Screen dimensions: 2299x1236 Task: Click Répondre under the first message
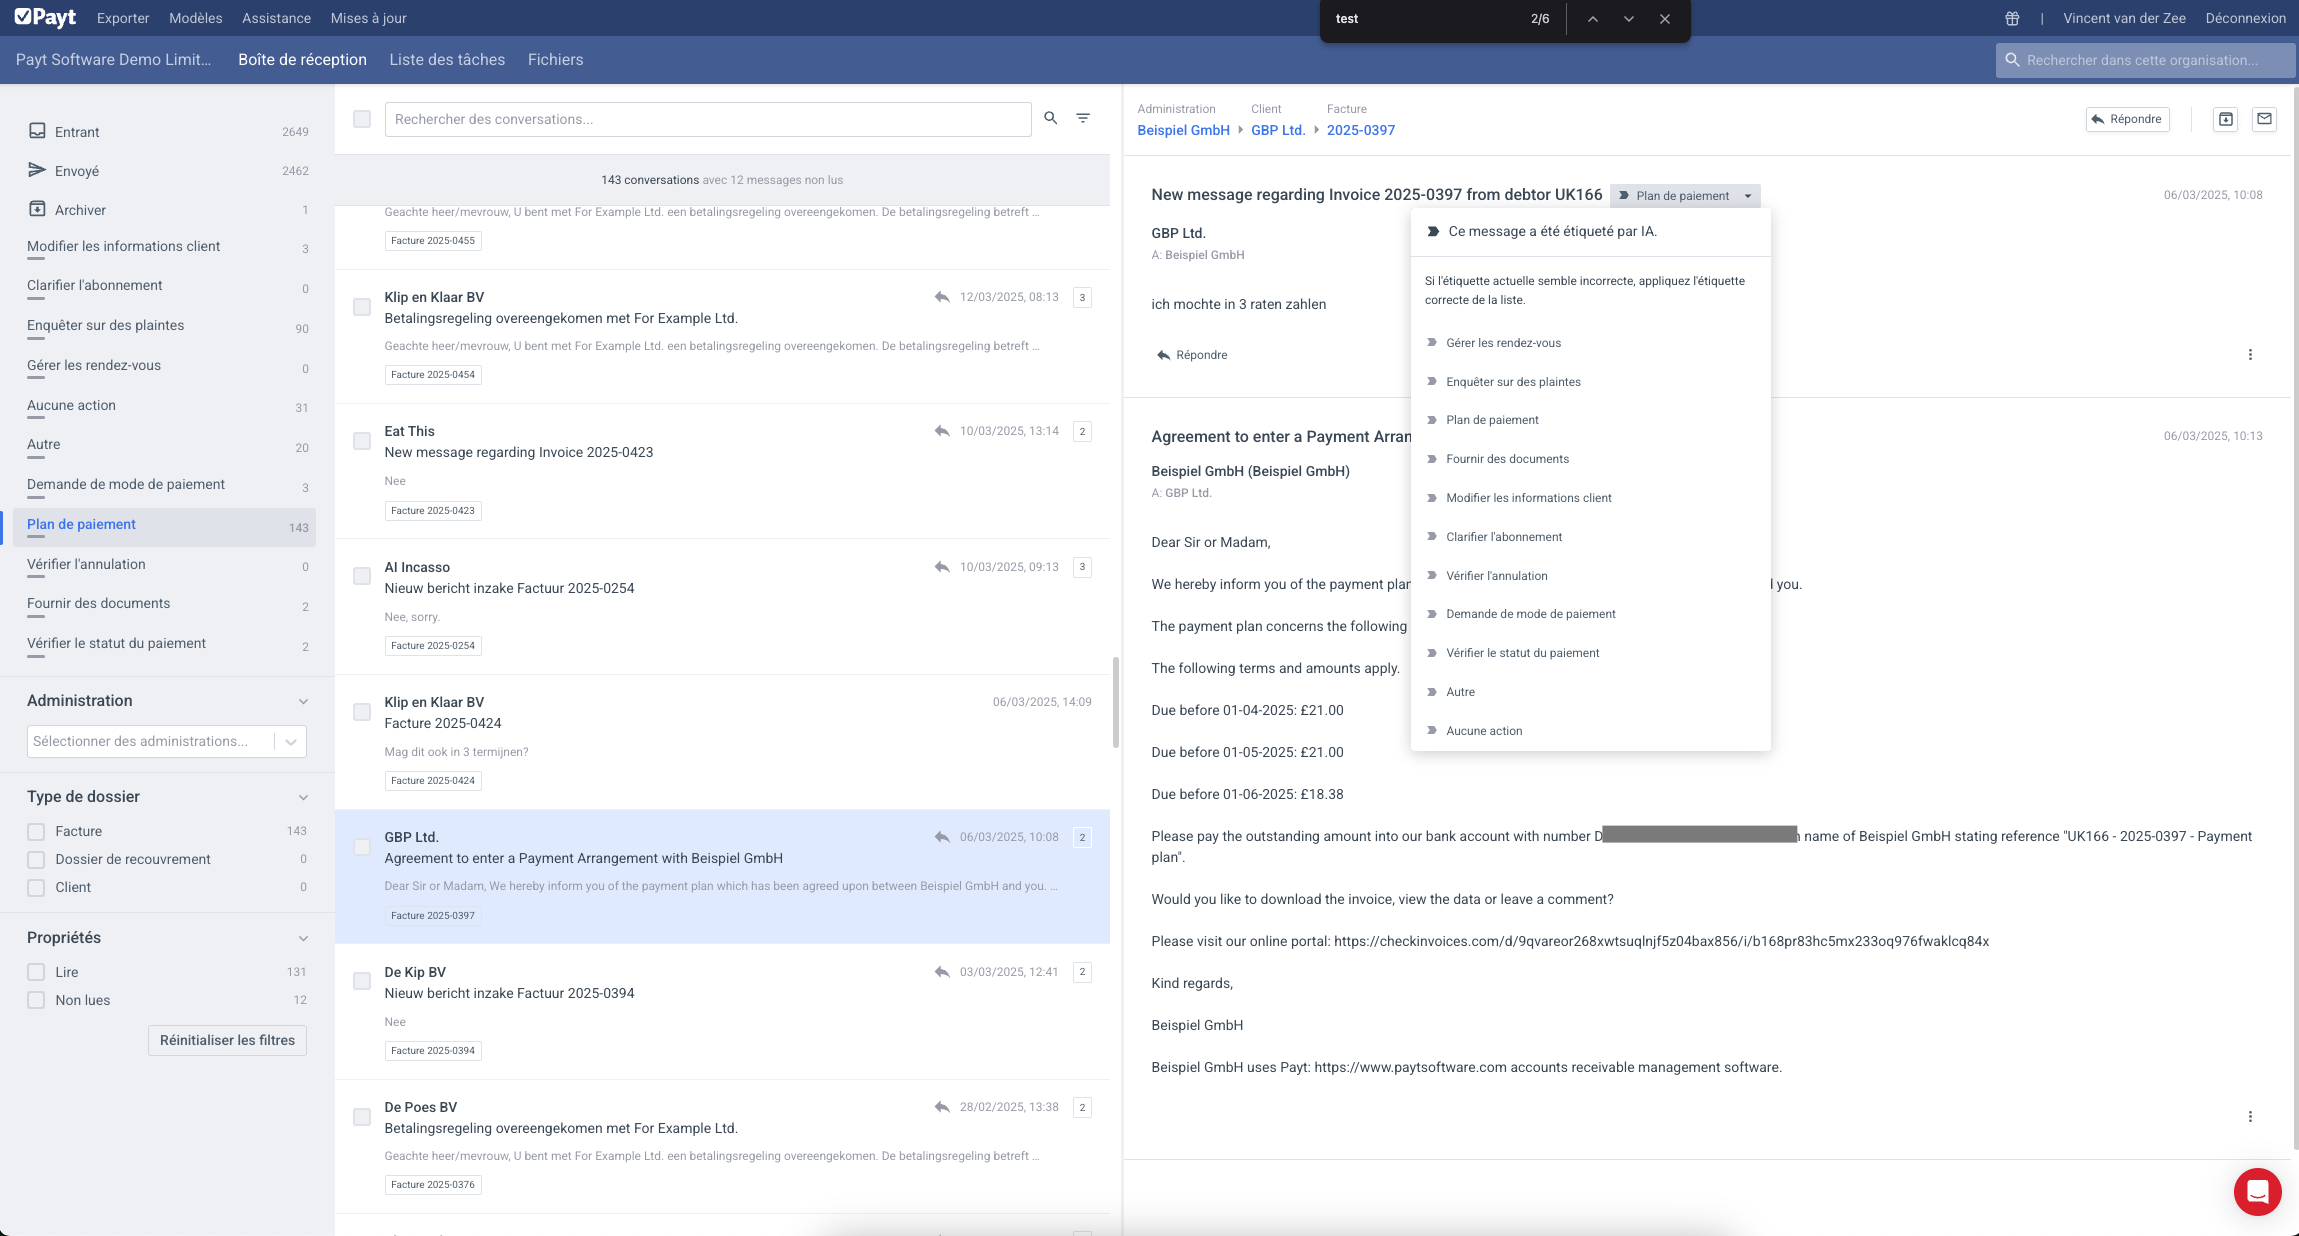1192,355
